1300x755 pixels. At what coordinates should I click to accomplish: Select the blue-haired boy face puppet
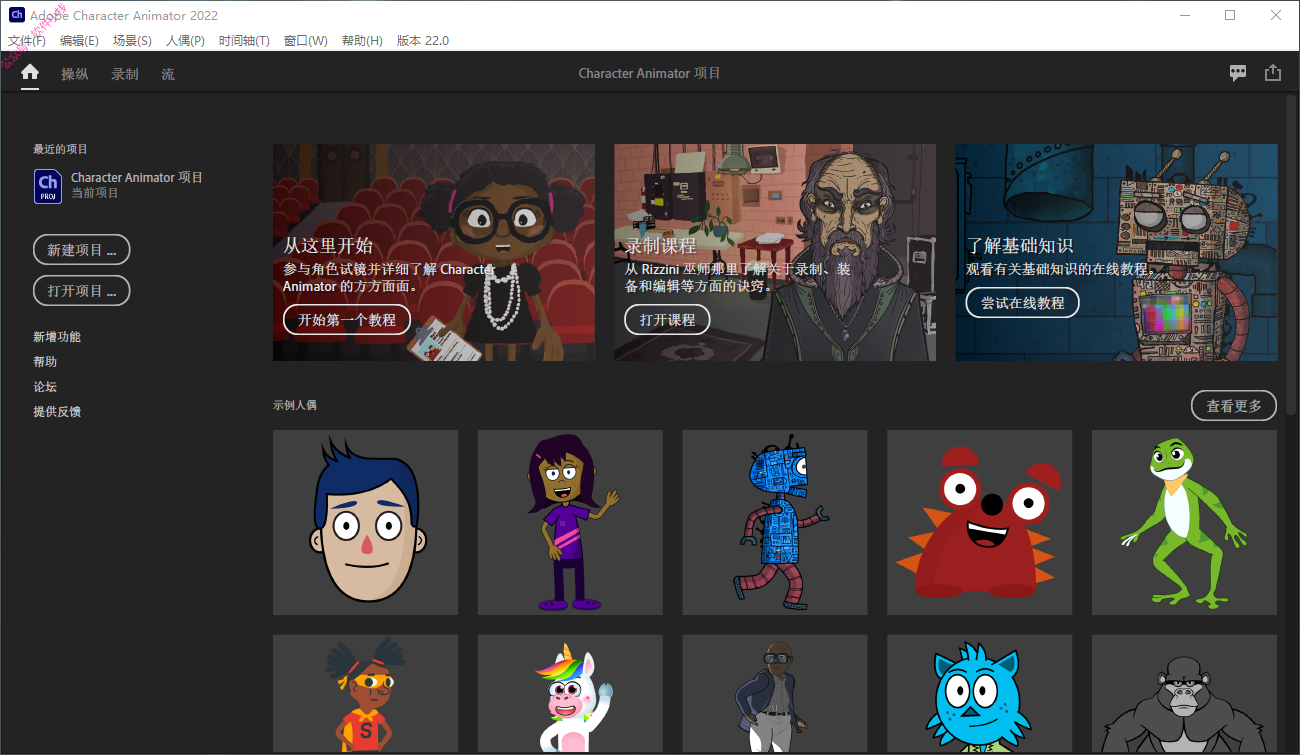tap(365, 522)
